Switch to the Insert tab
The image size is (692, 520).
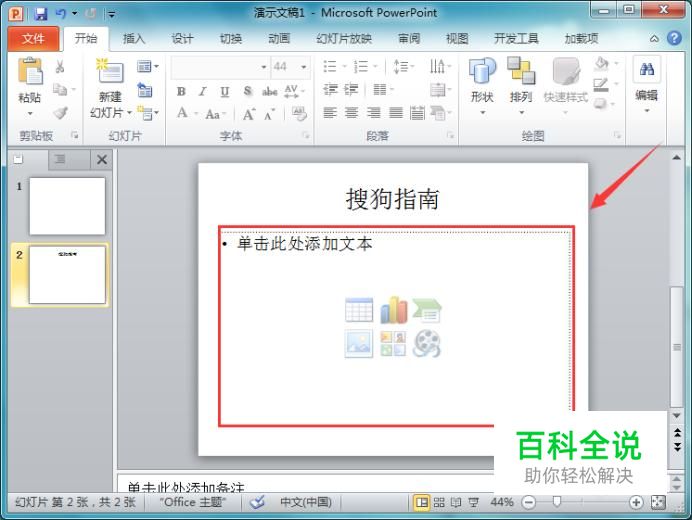134,39
